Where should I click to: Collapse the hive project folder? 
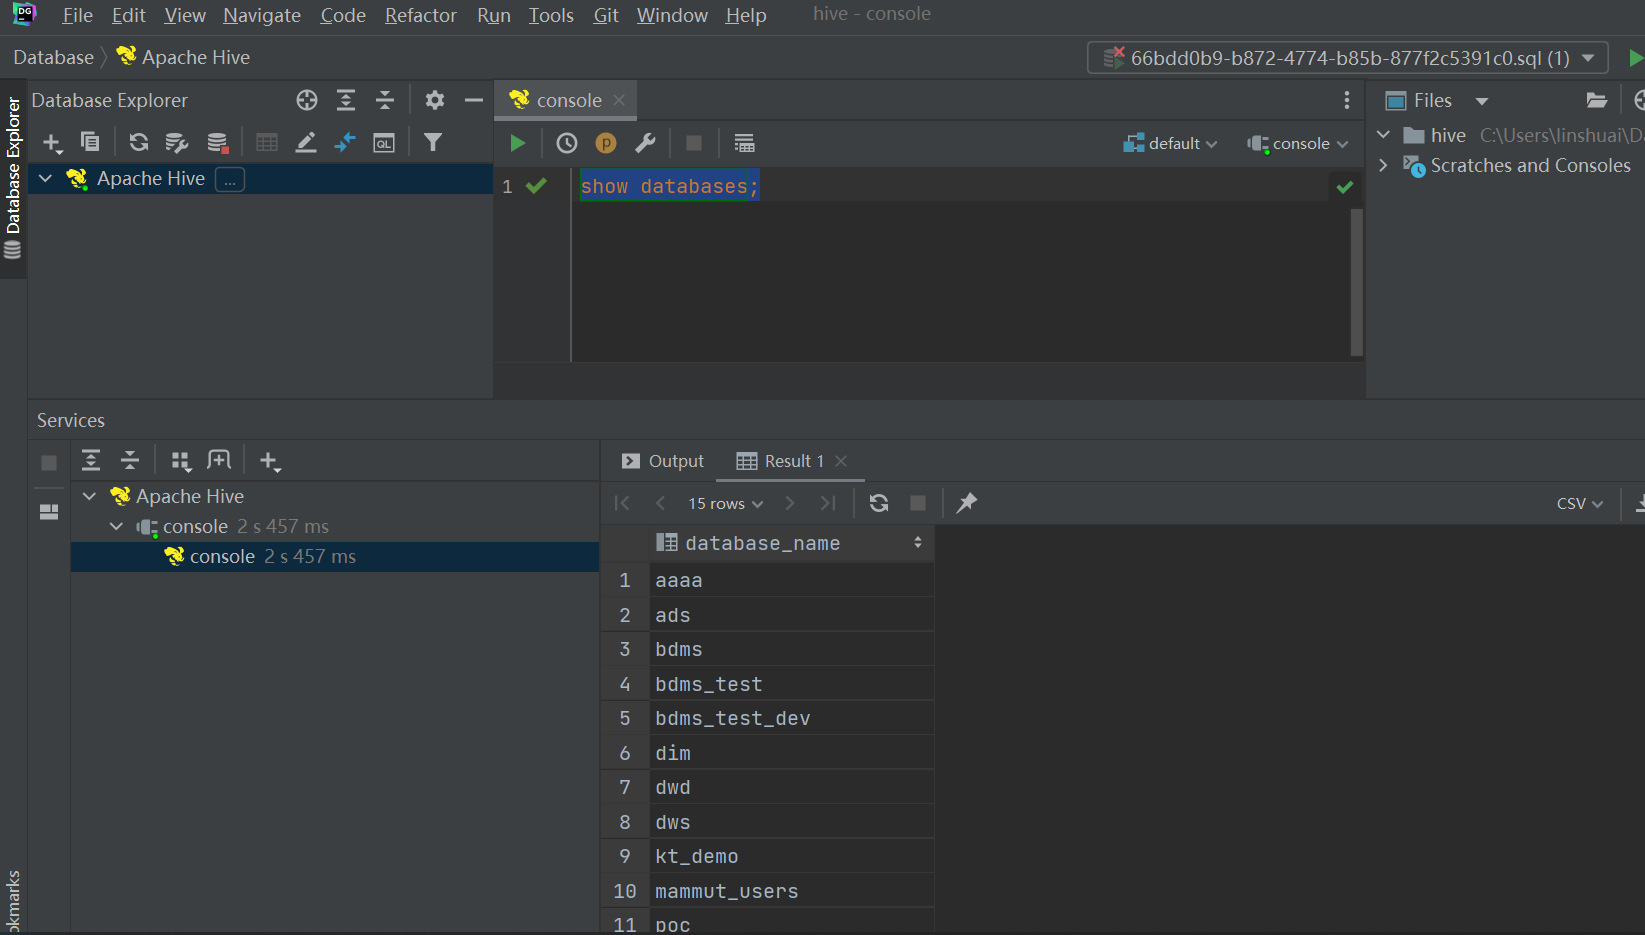1384,135
